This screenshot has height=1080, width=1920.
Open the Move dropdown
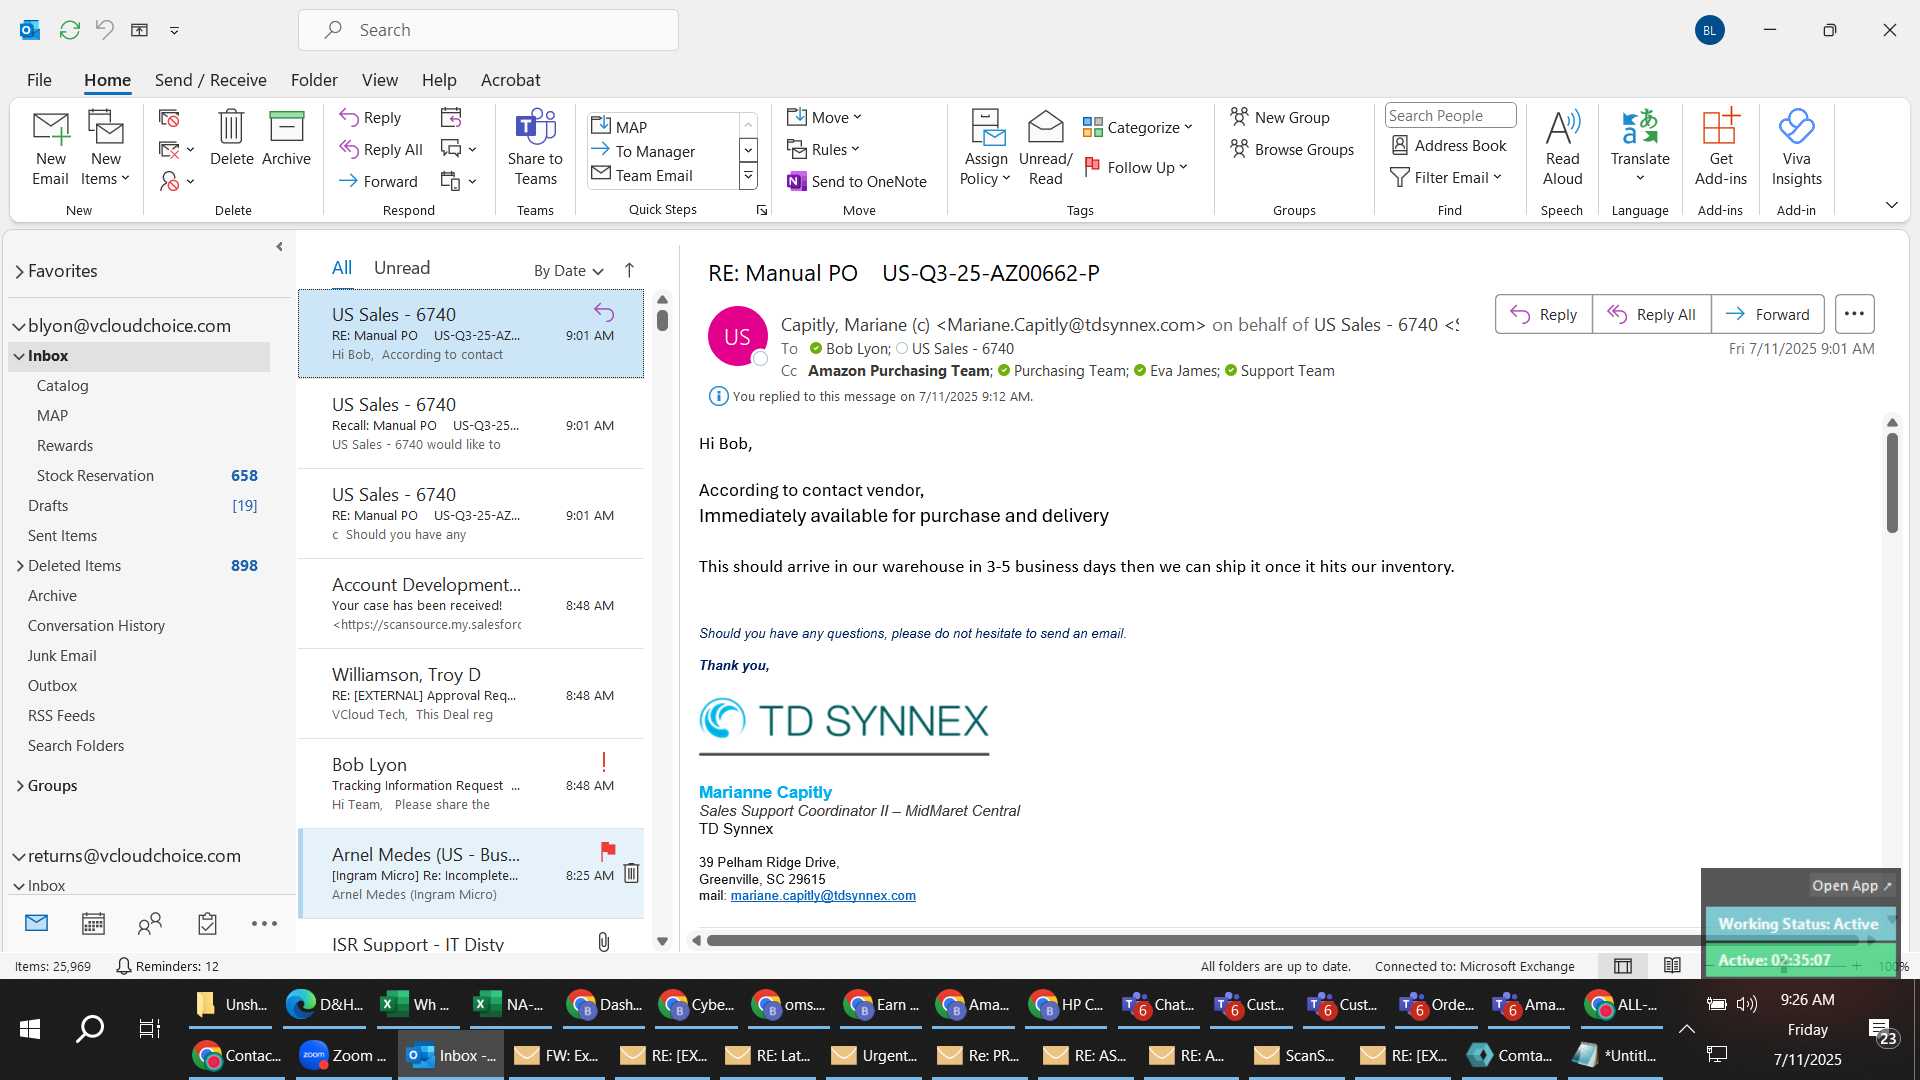(x=824, y=117)
